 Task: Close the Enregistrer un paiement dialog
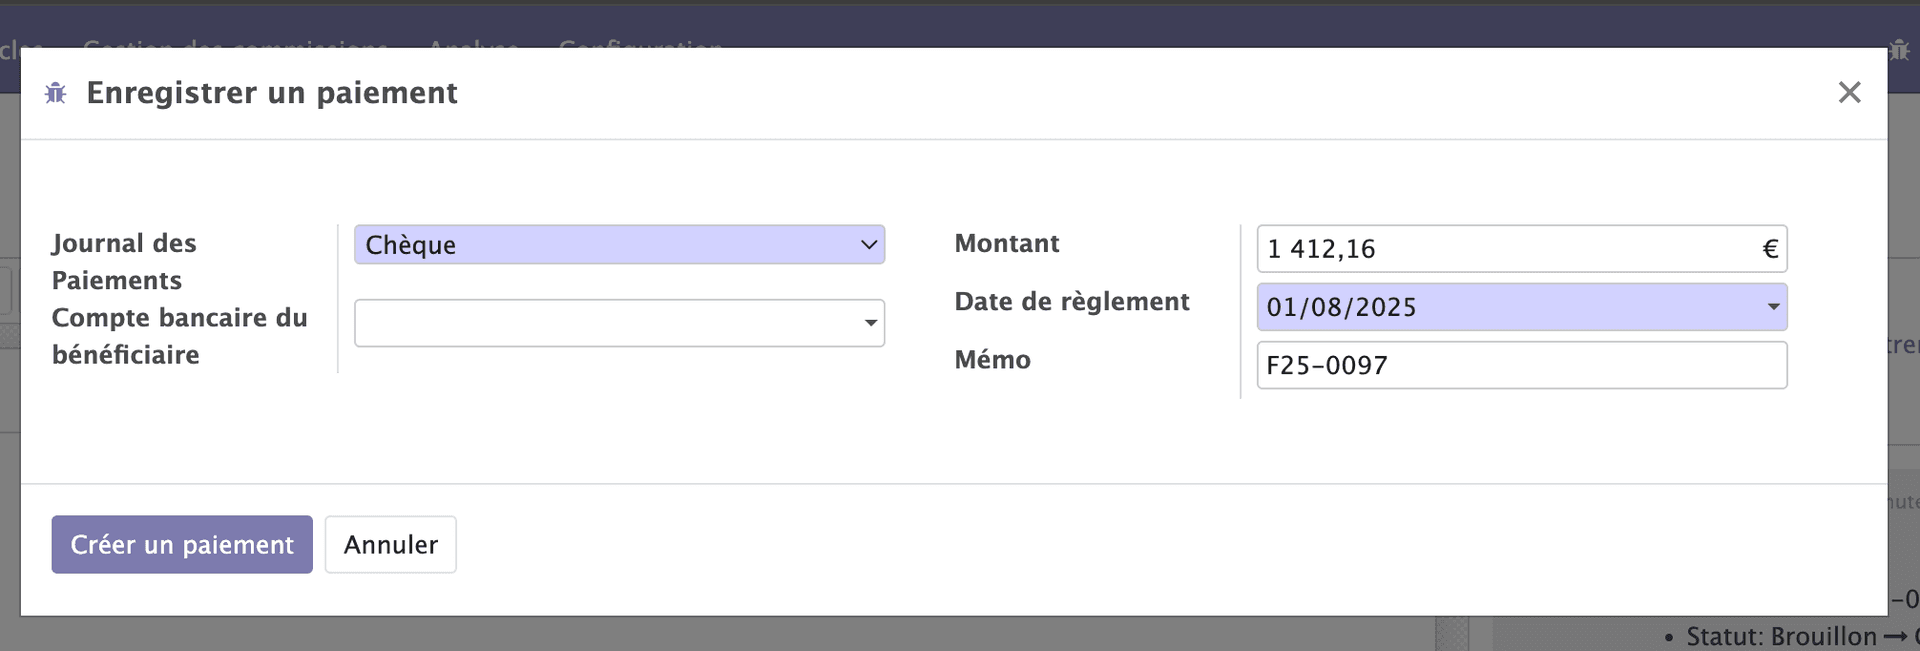pos(1849,92)
